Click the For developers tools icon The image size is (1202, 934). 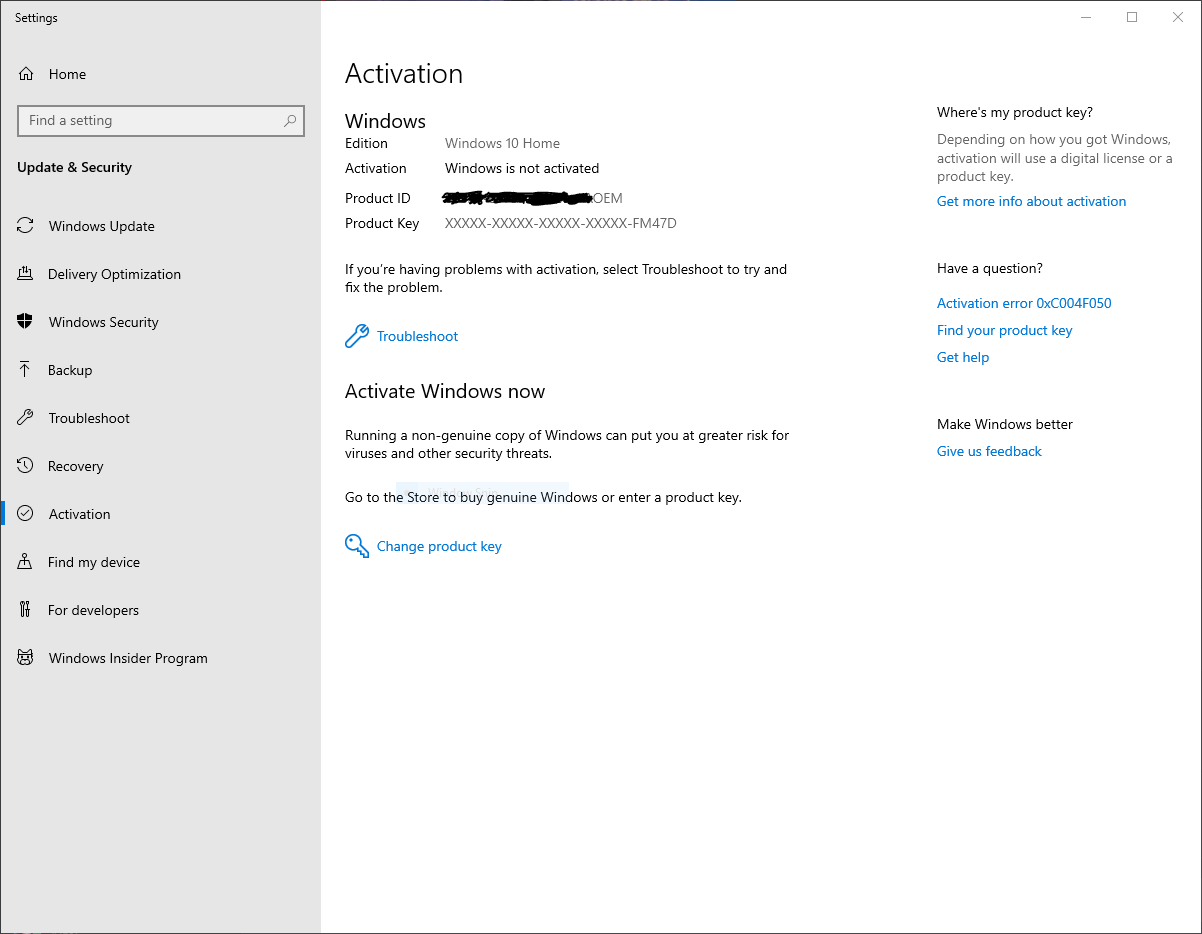pyautogui.click(x=26, y=610)
